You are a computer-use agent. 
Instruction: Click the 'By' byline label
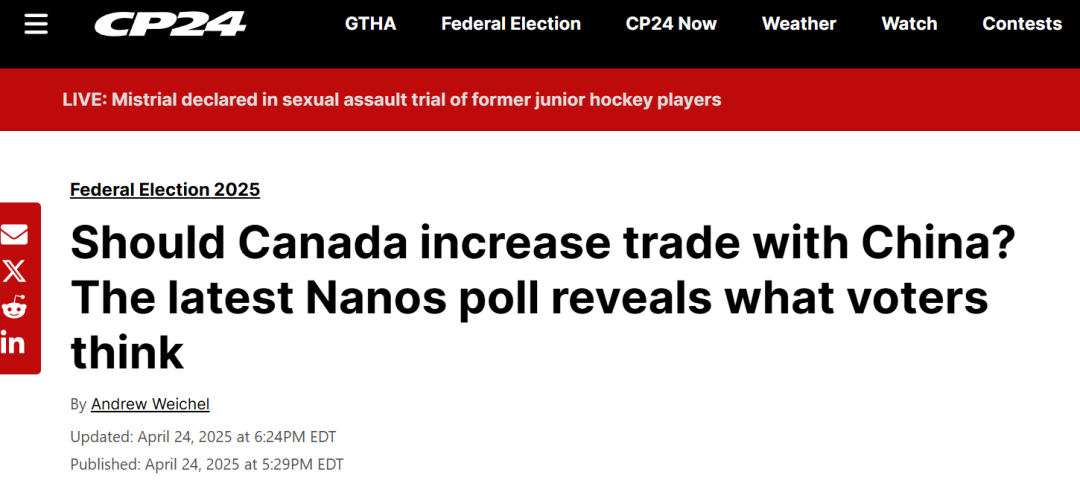(79, 404)
